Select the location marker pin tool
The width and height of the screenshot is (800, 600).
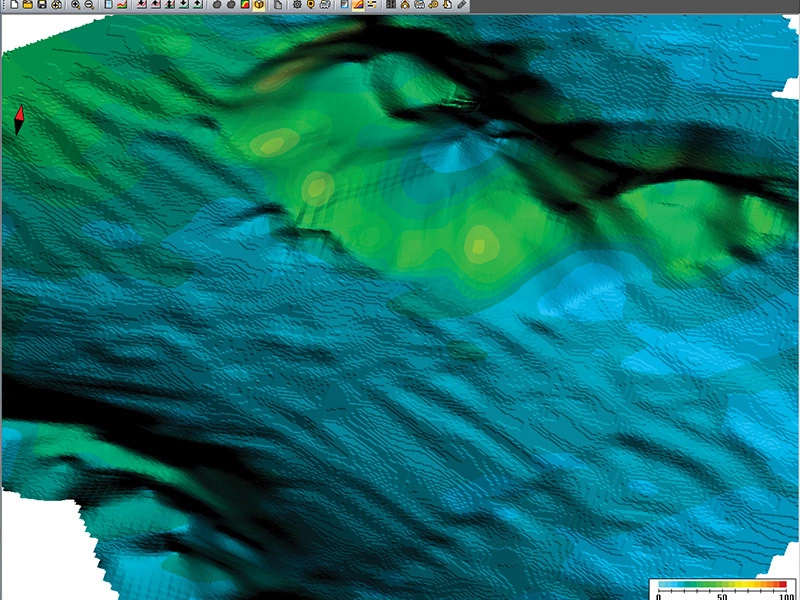click(x=310, y=7)
